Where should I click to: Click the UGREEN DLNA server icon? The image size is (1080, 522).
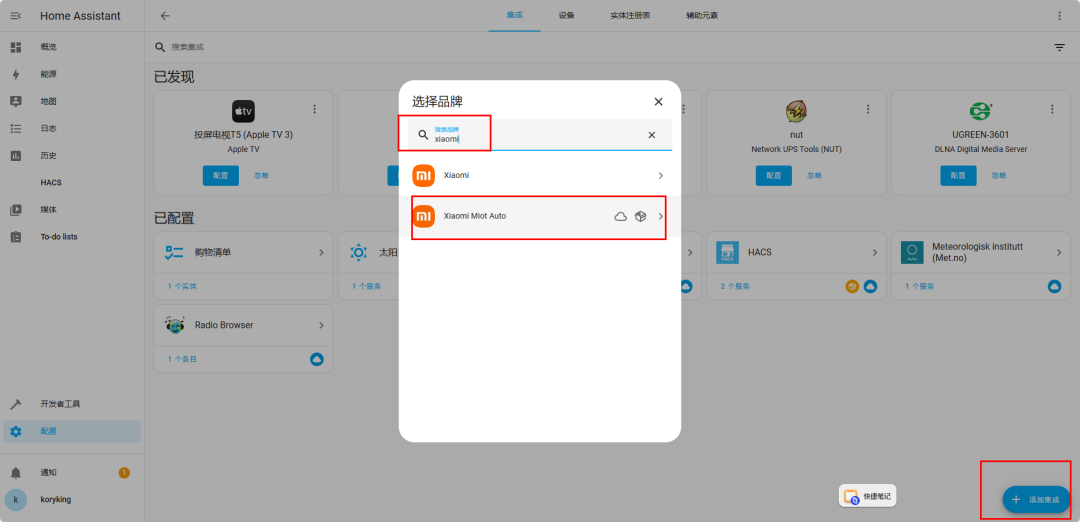981,112
